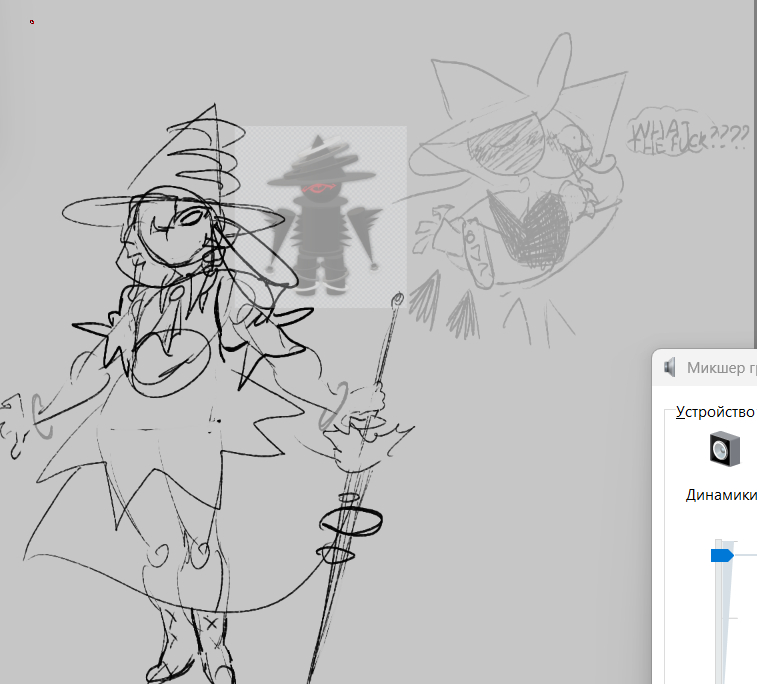Click the wide hat brim of the black sketch
This screenshot has width=757, height=684.
120,210
